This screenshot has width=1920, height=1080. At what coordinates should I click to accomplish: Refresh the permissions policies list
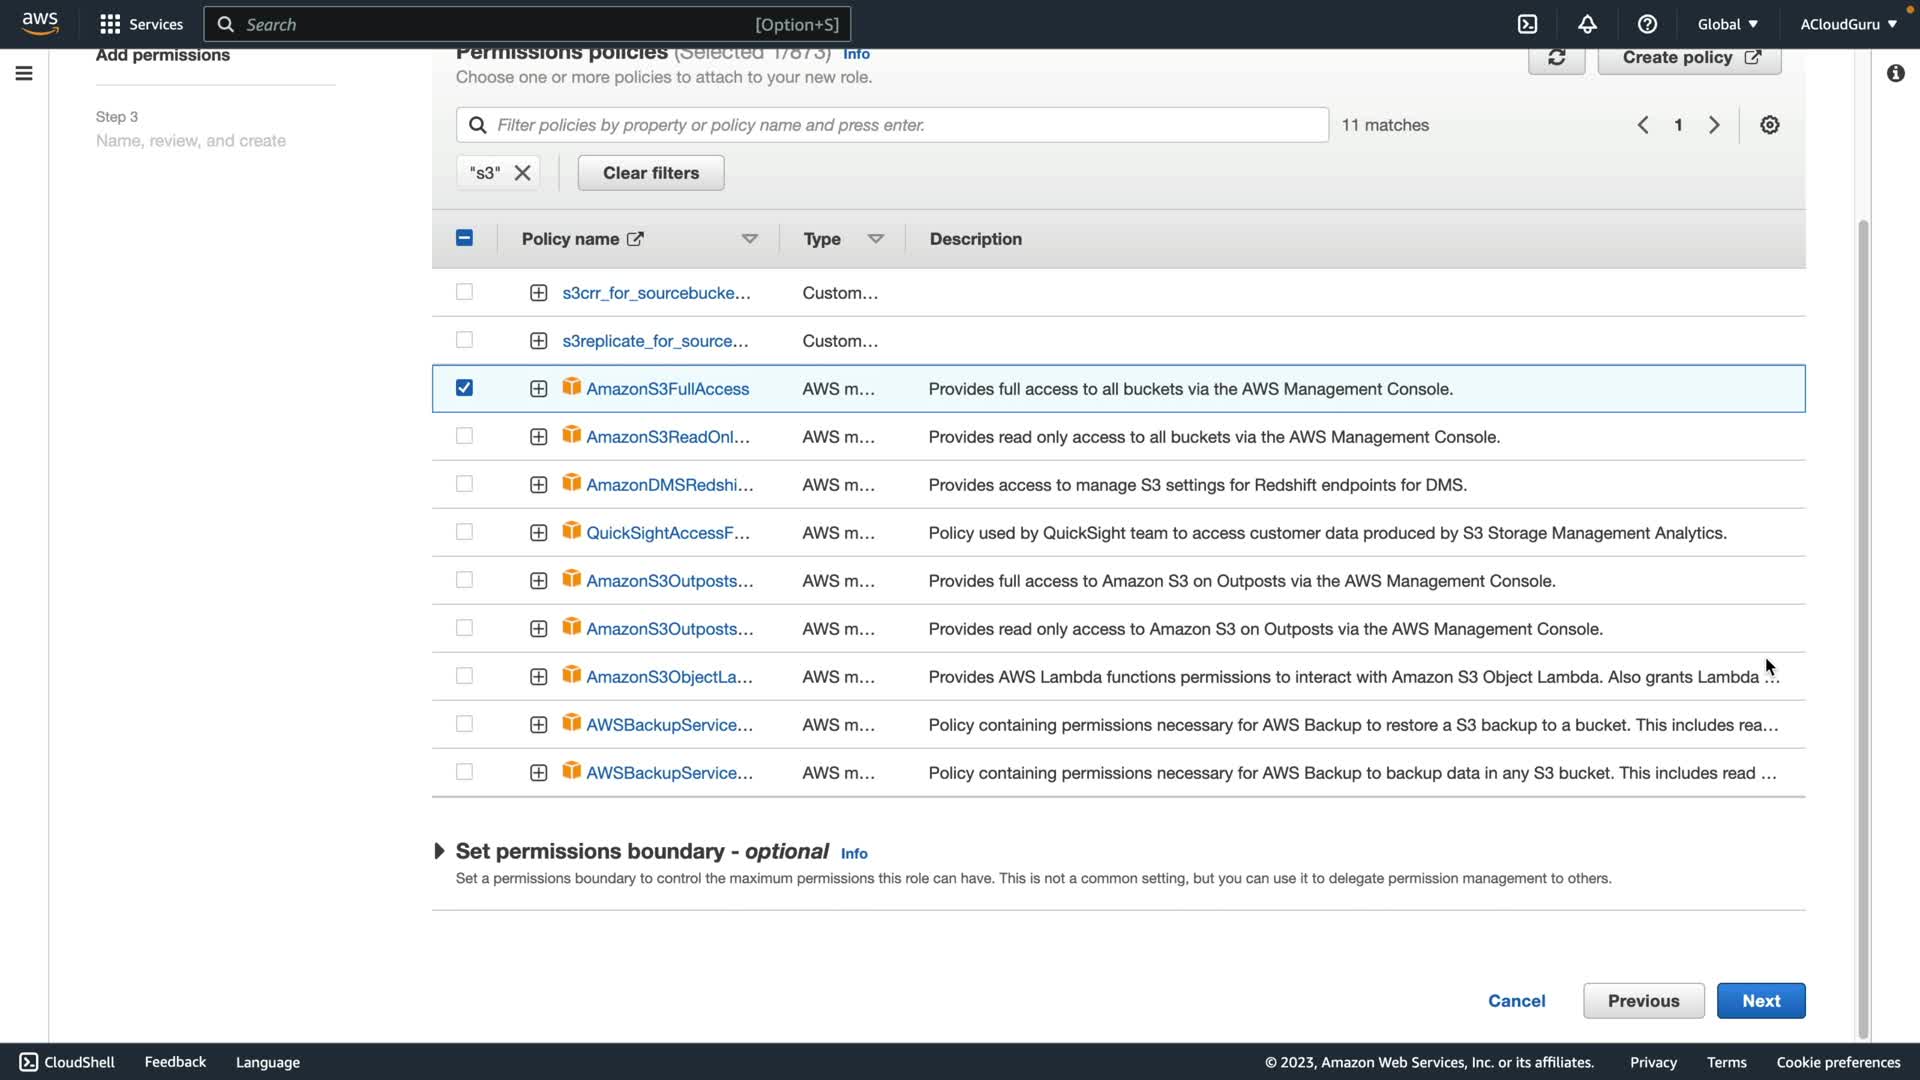tap(1556, 58)
